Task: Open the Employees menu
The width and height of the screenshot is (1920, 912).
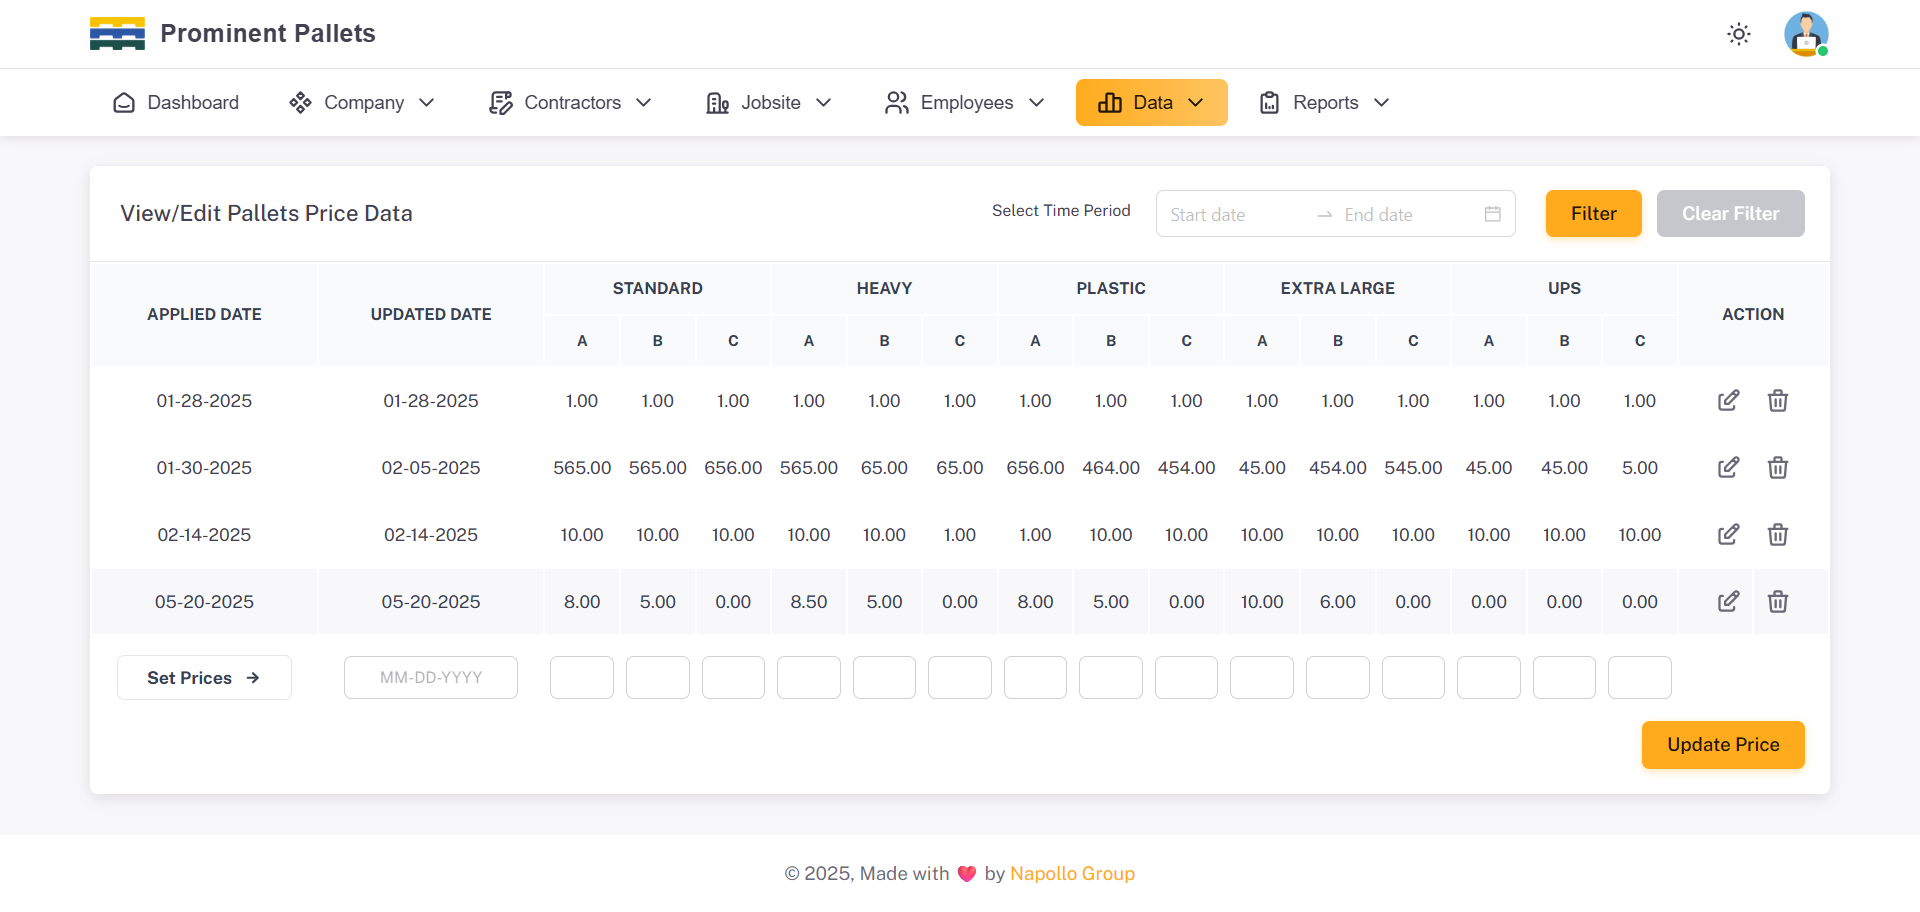Action: (x=964, y=103)
